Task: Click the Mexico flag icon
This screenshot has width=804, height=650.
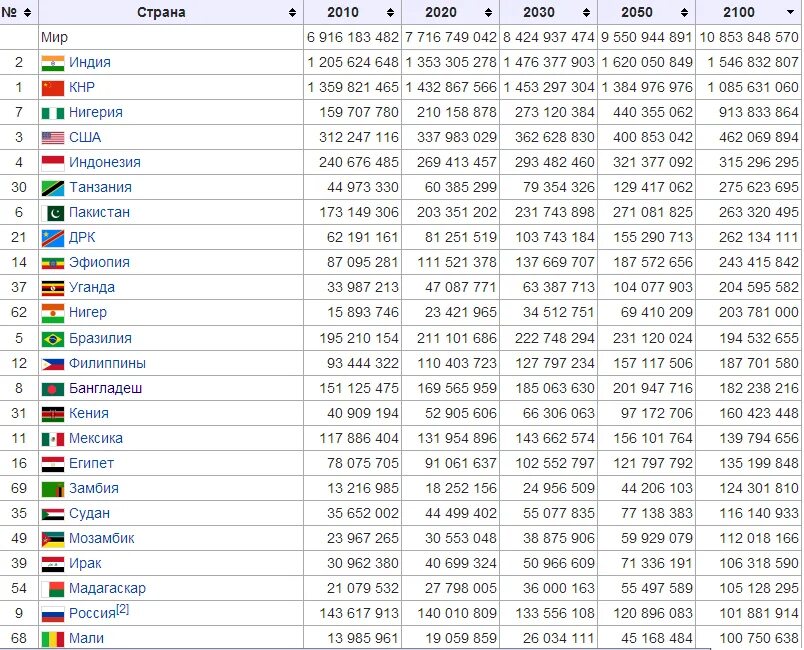Action: [x=52, y=438]
